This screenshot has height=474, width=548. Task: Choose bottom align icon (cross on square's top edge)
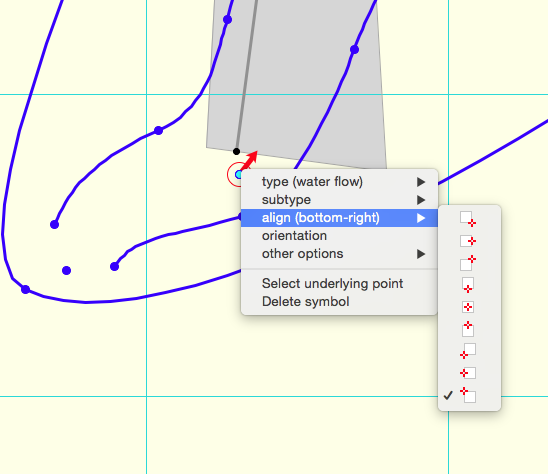[x=468, y=329]
